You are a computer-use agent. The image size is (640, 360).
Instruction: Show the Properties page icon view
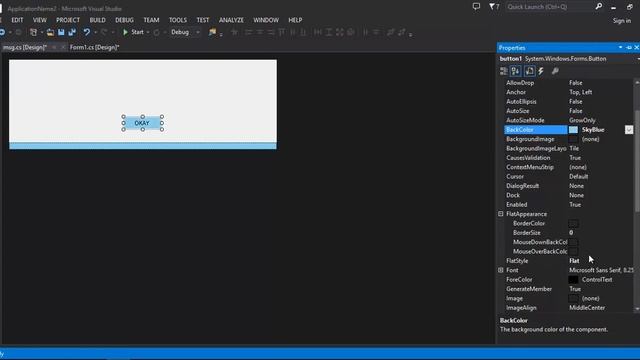pyautogui.click(x=529, y=71)
